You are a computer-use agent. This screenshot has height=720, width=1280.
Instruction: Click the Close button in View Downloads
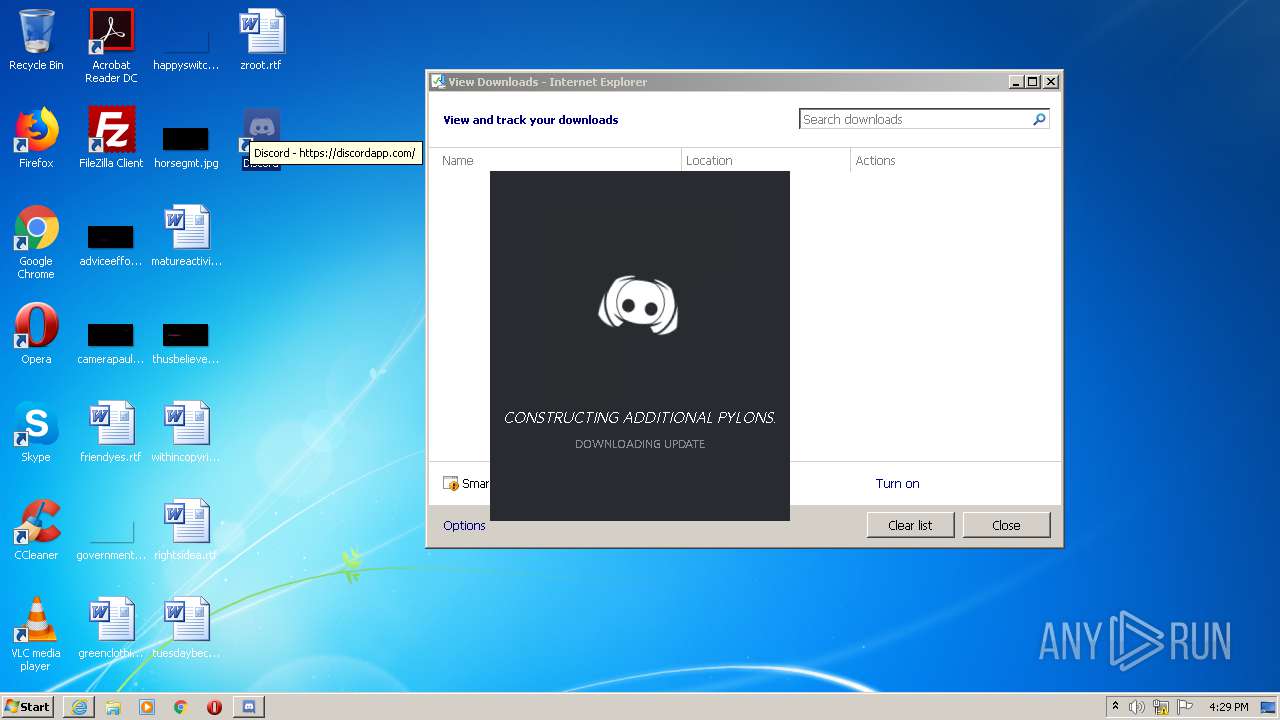pyautogui.click(x=1006, y=525)
